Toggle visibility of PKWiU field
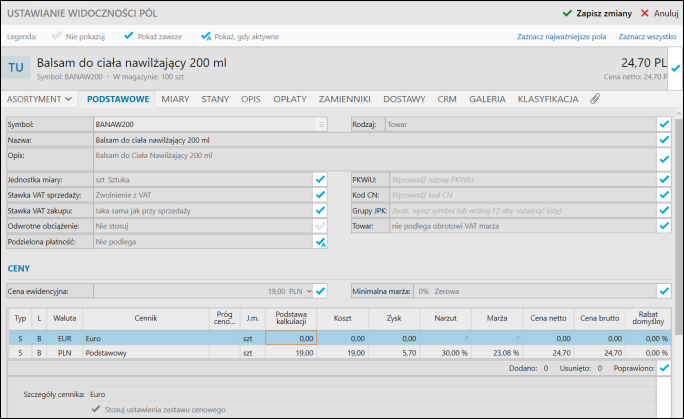Screen dimensions: 684x419 (664, 179)
